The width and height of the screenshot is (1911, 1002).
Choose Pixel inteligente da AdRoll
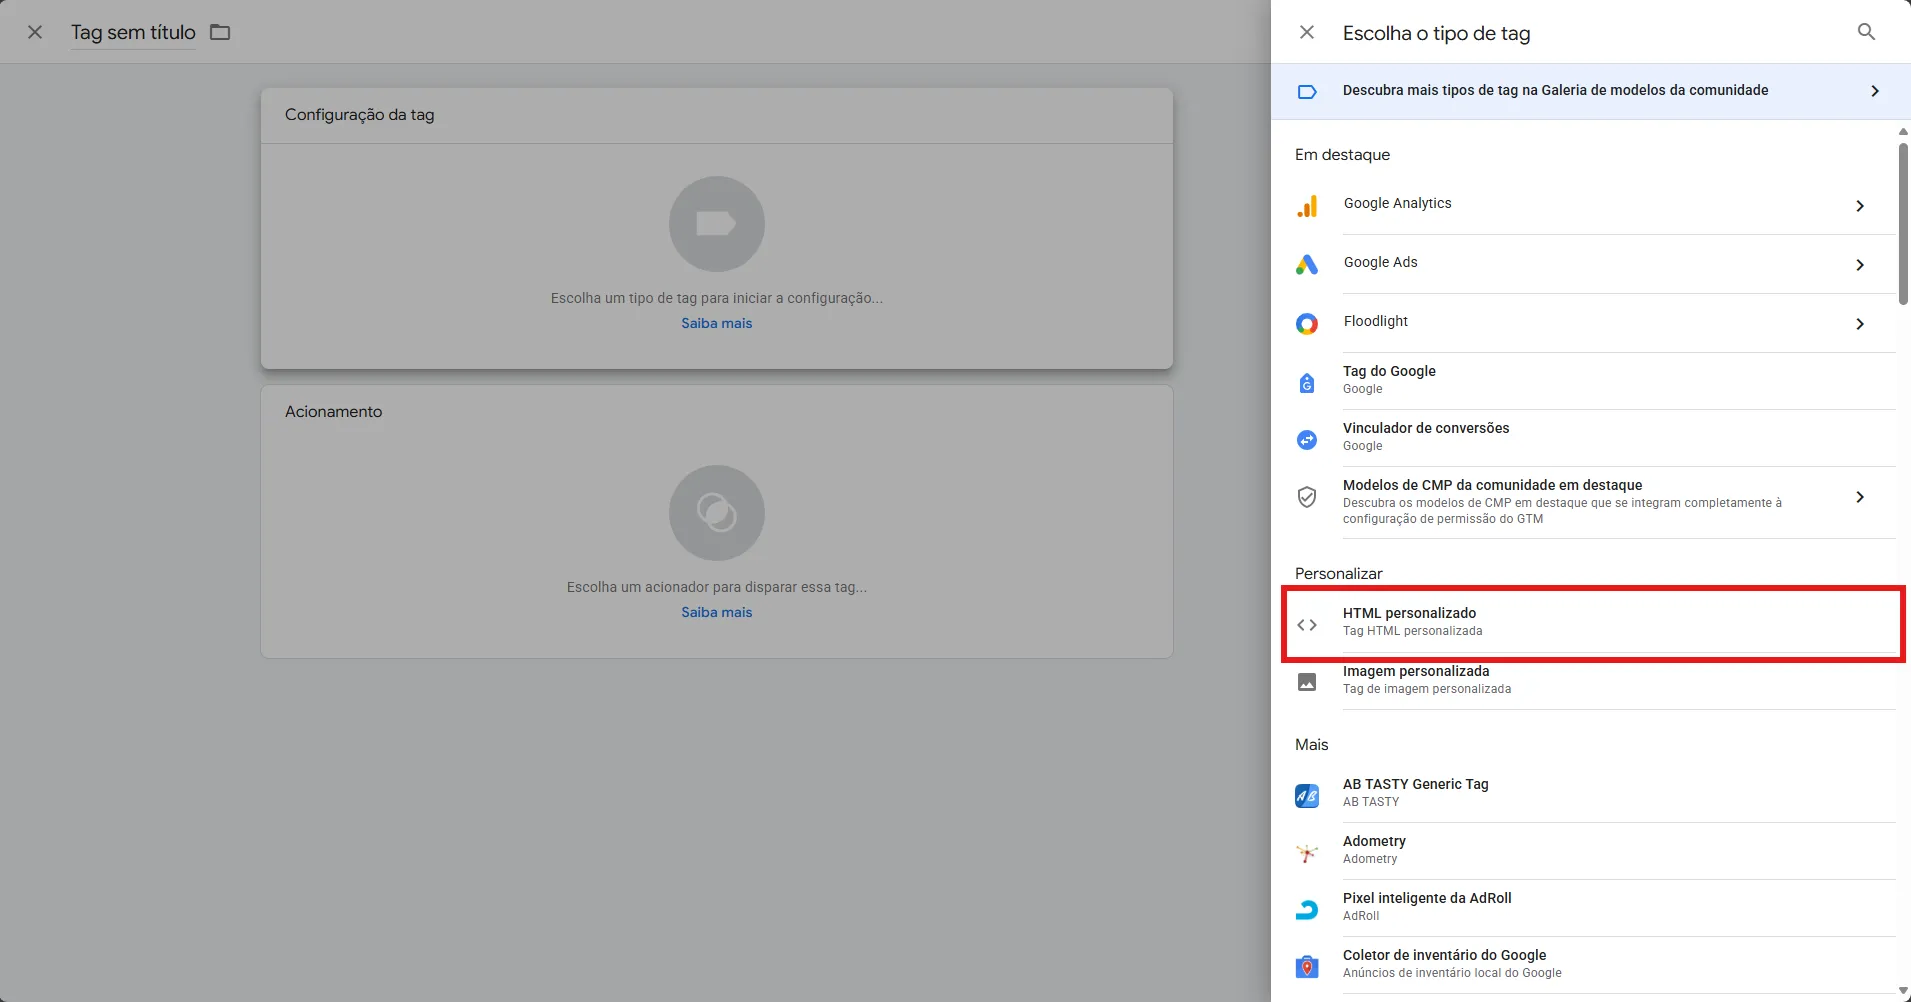pos(1595,908)
